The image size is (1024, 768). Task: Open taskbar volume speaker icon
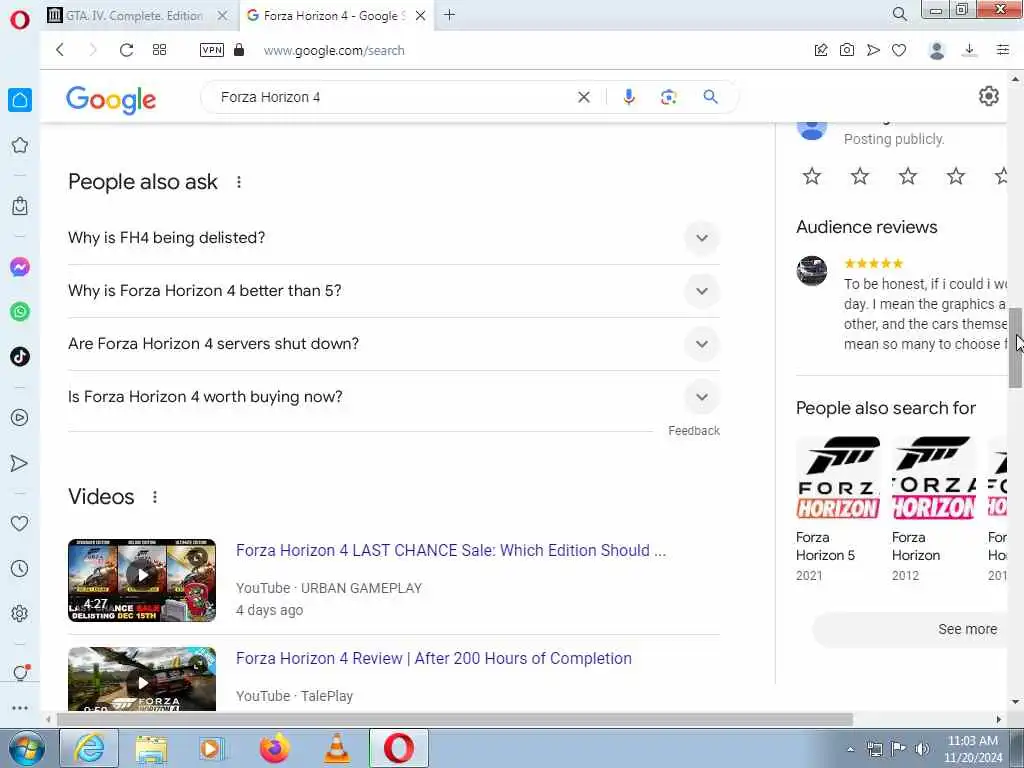click(922, 748)
